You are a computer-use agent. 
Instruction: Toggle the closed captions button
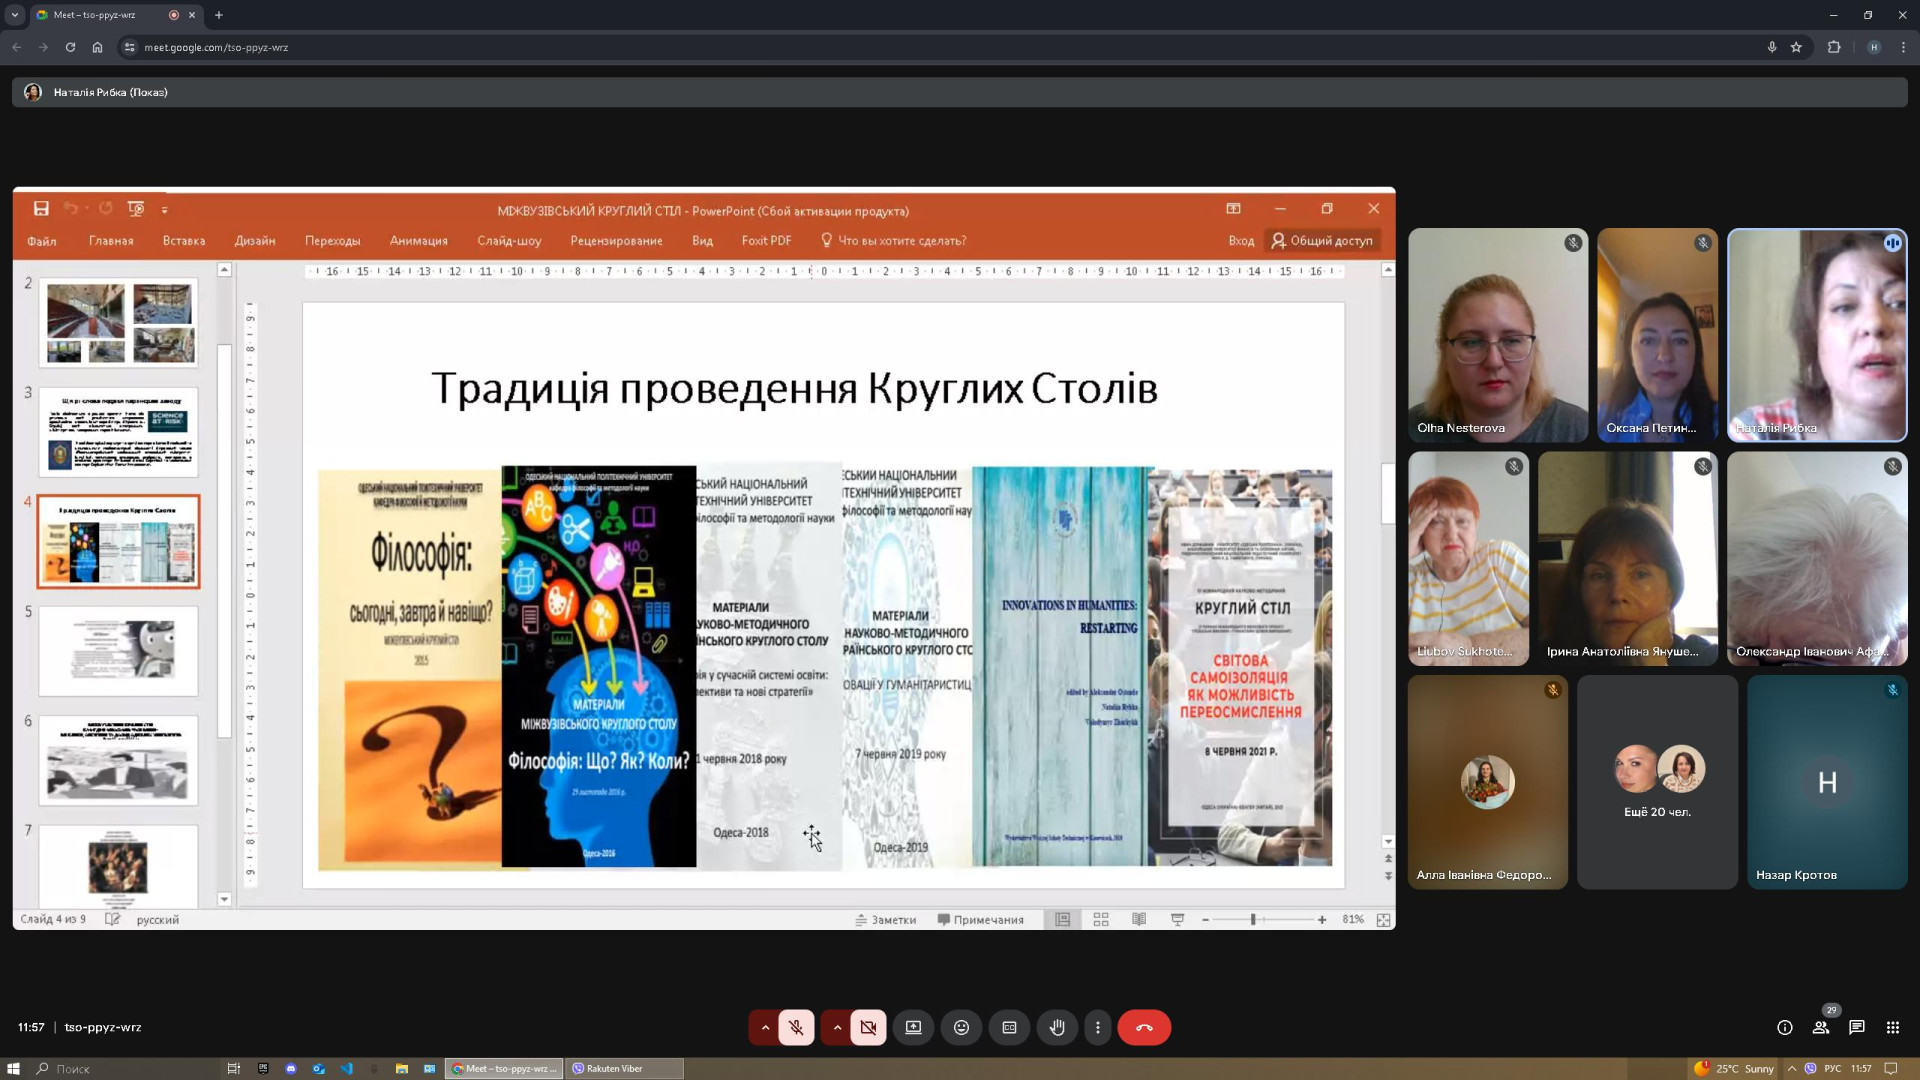coord(1009,1027)
